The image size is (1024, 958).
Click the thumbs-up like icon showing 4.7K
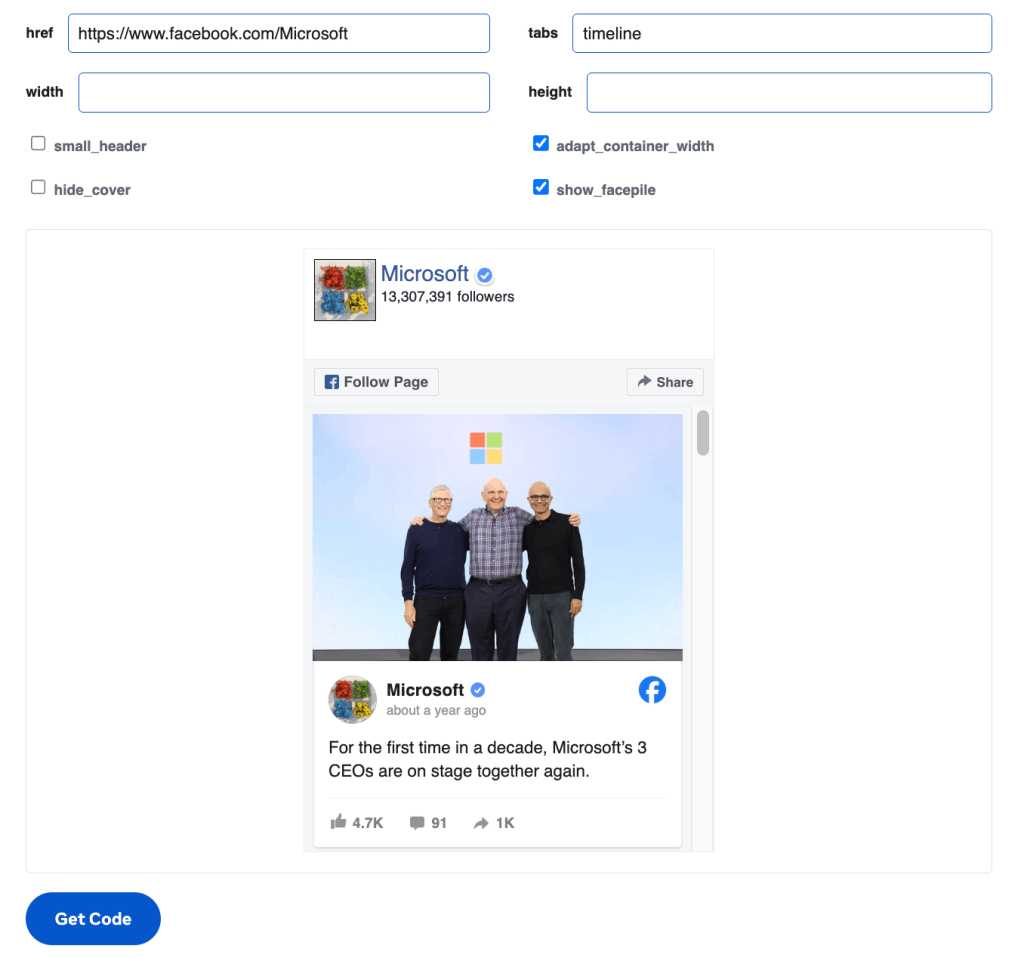click(338, 822)
